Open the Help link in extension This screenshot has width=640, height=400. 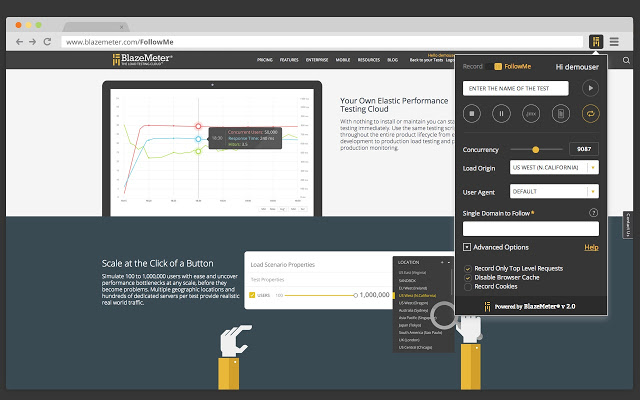point(591,247)
